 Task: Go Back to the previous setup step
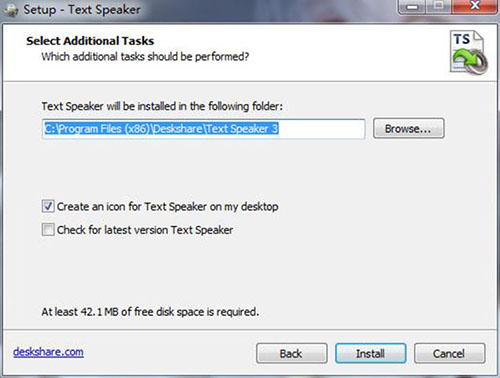(x=292, y=353)
